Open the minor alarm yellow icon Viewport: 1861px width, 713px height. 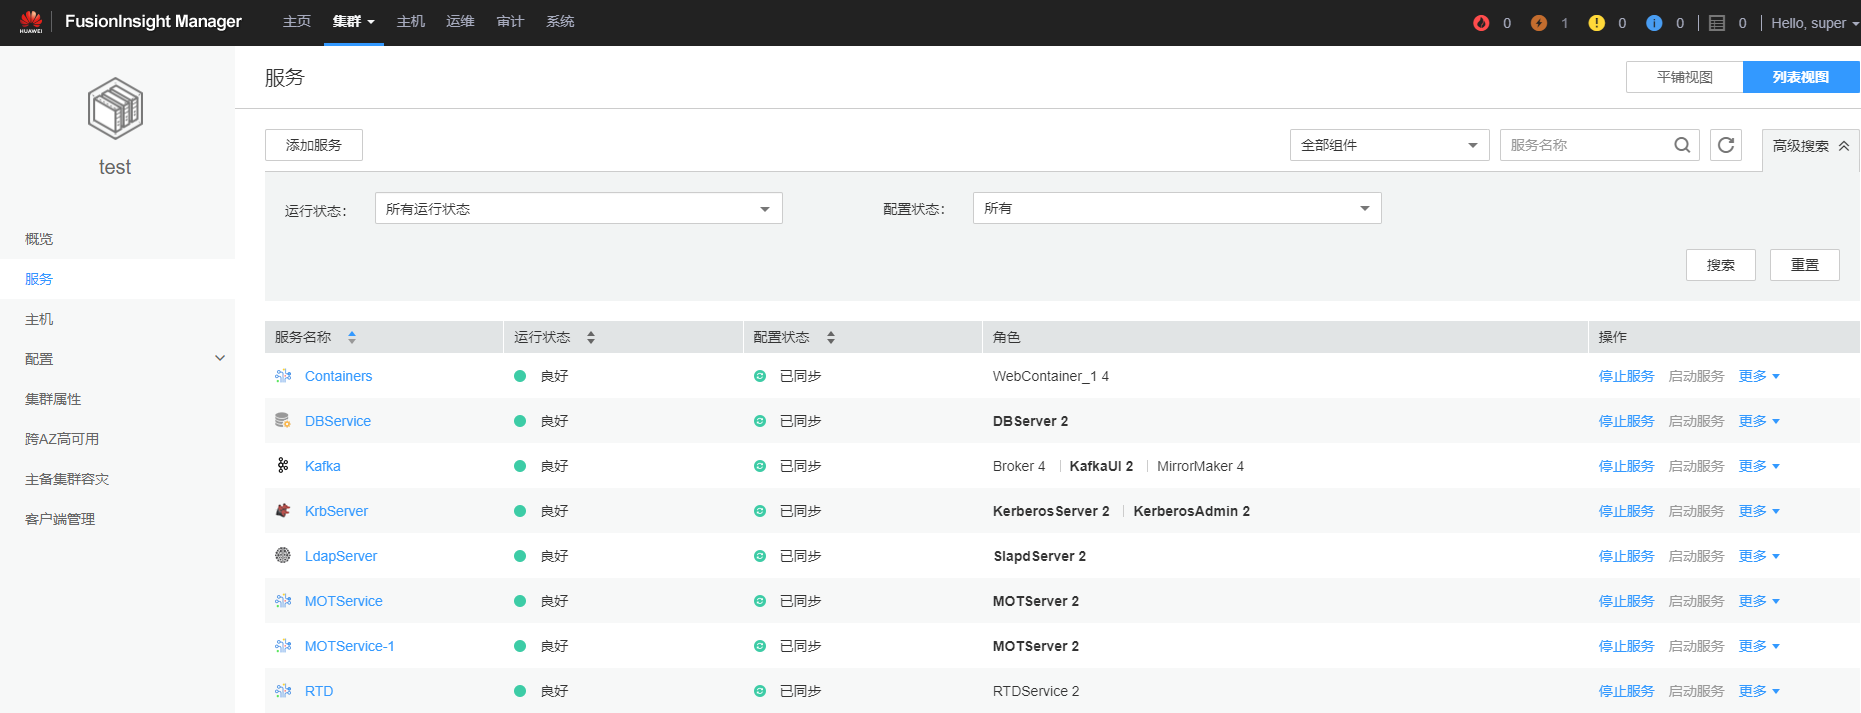(x=1597, y=23)
